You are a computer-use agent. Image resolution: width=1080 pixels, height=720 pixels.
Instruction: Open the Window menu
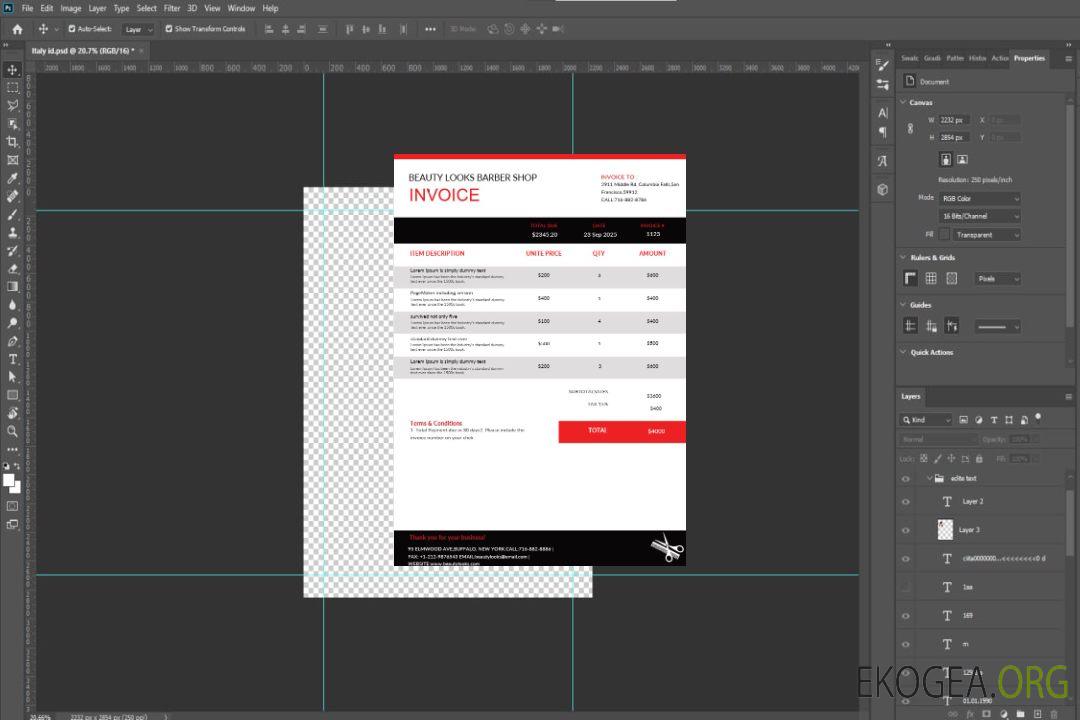(241, 8)
